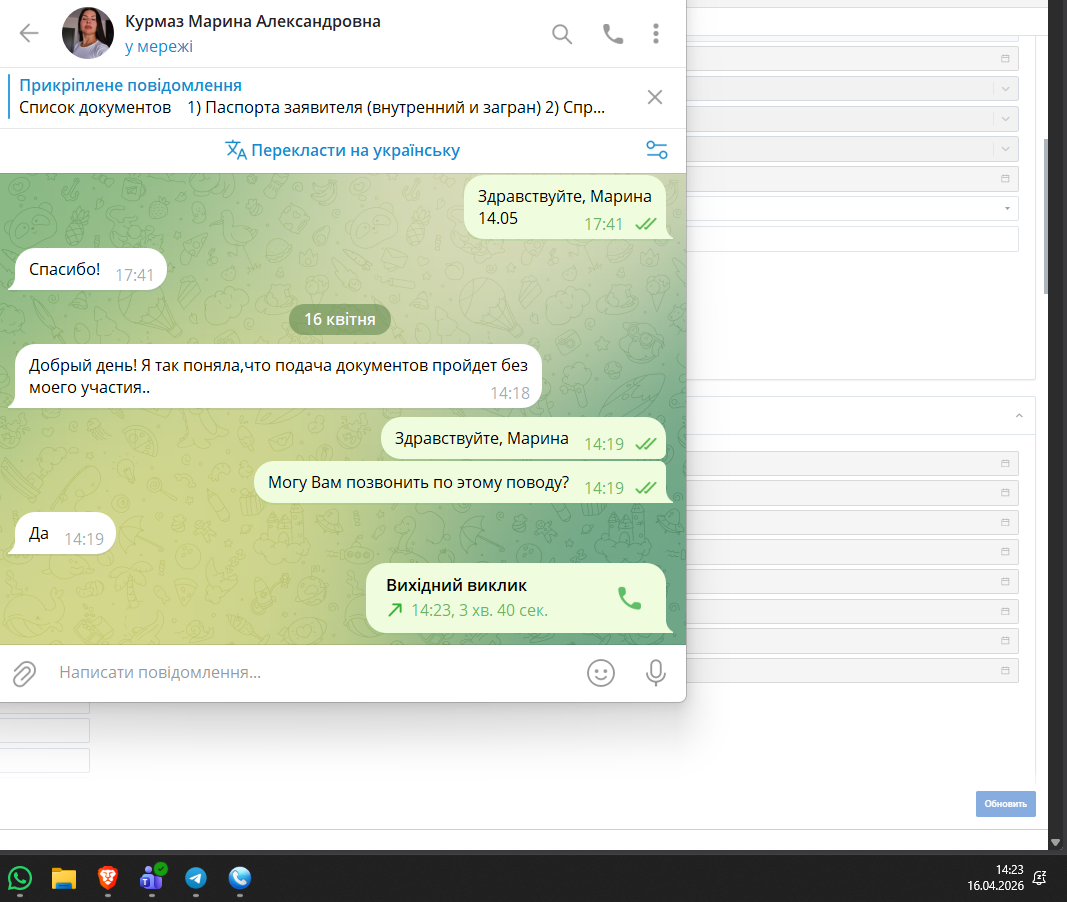Open the taskbar clock showing 14:23 16.04.2026

click(996, 878)
